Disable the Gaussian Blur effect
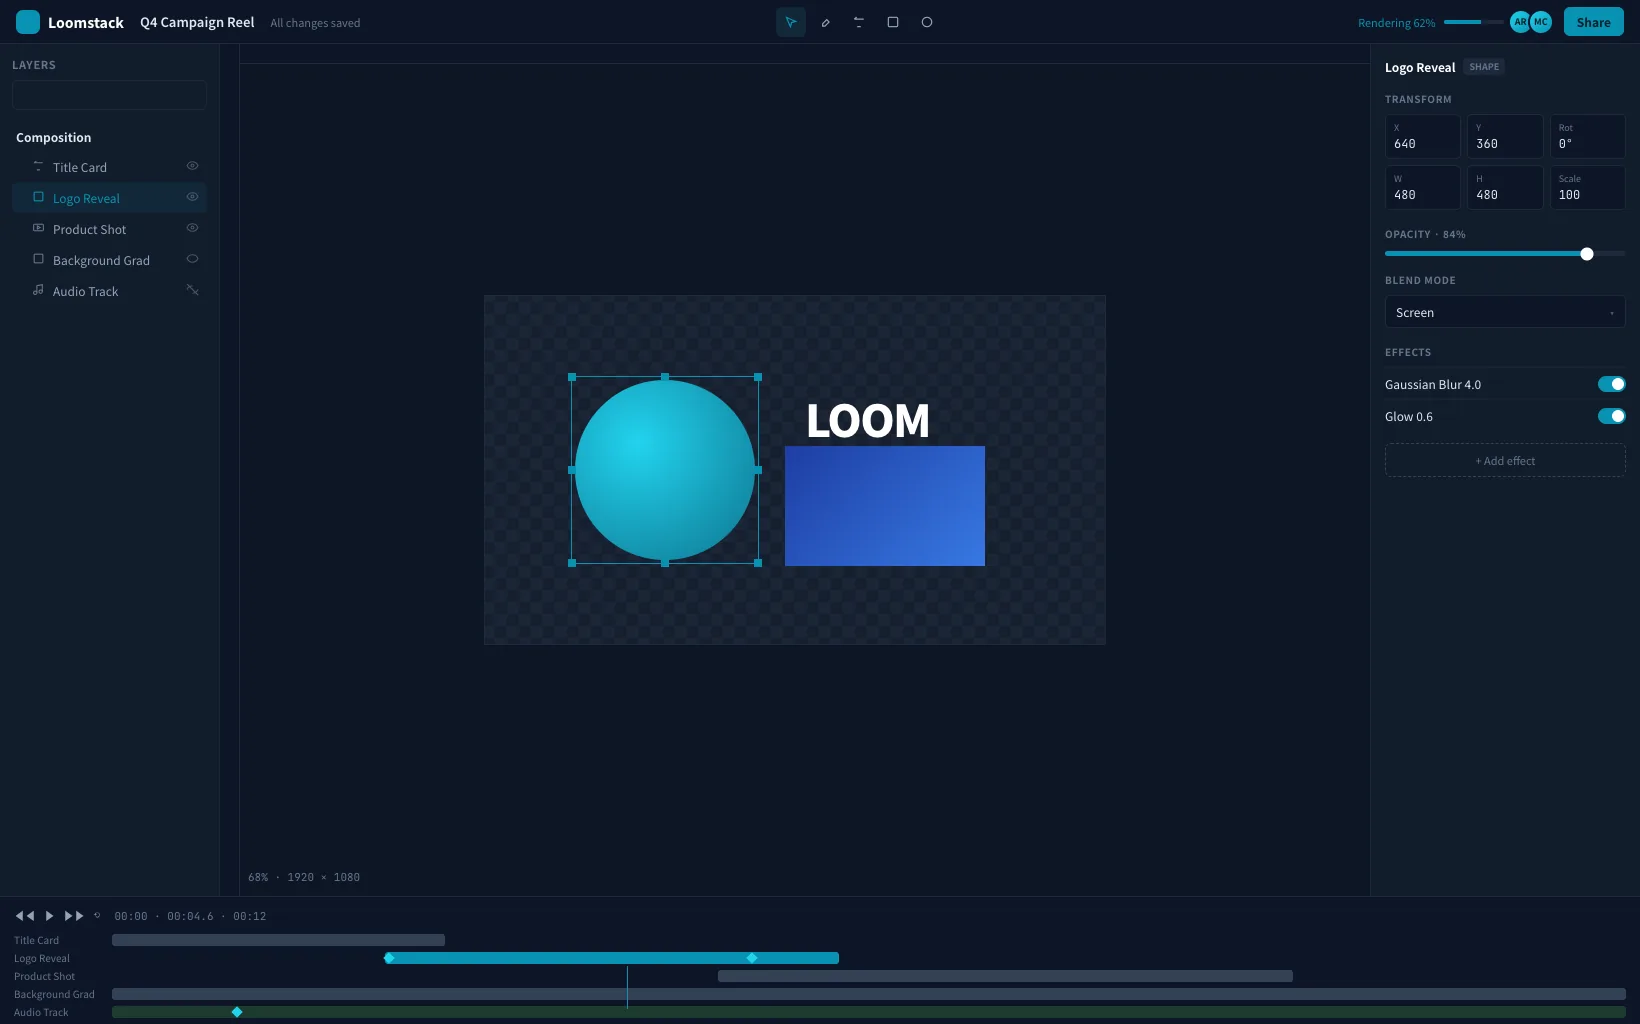1640x1024 pixels. tap(1611, 384)
